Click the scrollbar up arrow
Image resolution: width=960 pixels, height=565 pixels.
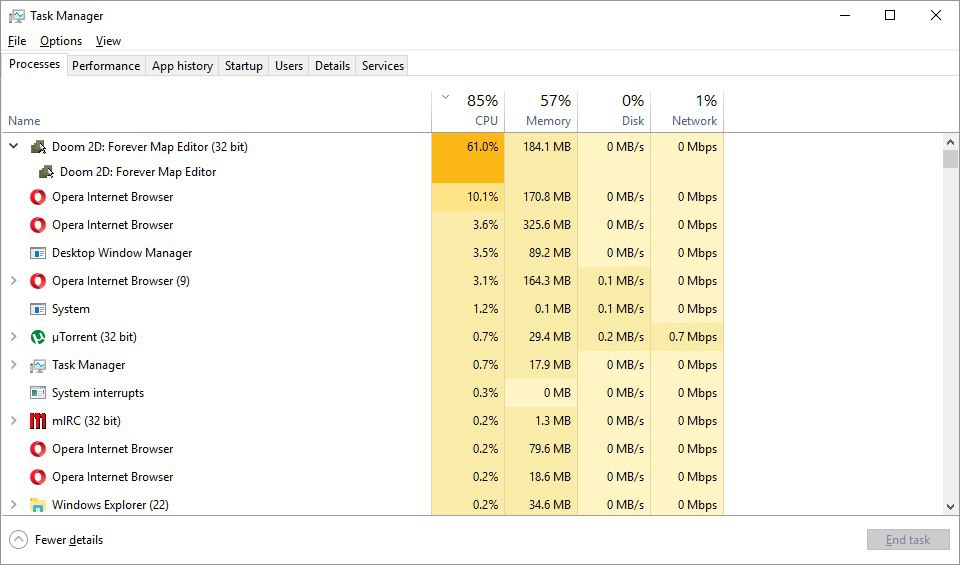coord(950,142)
